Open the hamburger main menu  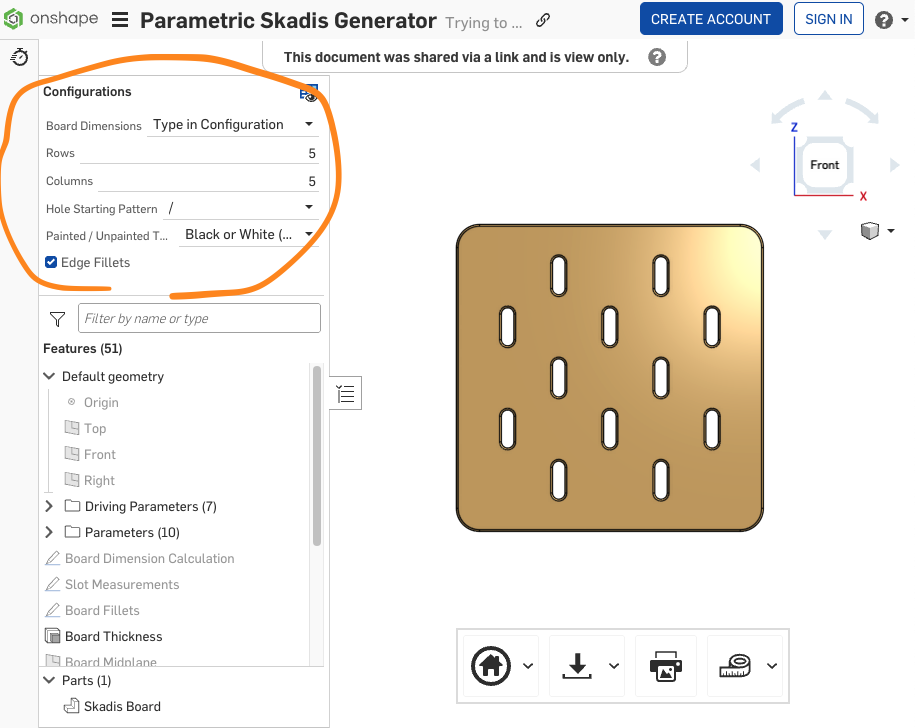120,20
